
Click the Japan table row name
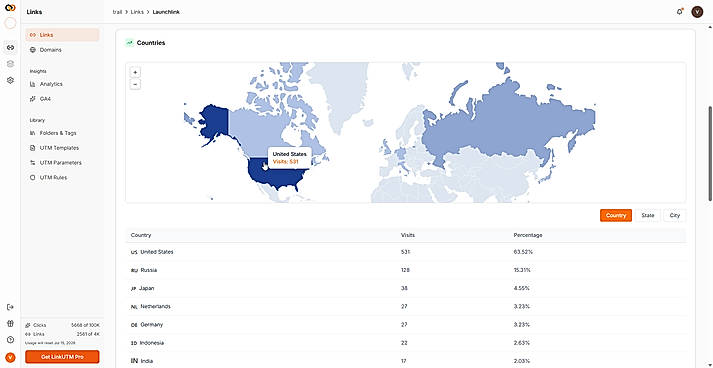148,288
